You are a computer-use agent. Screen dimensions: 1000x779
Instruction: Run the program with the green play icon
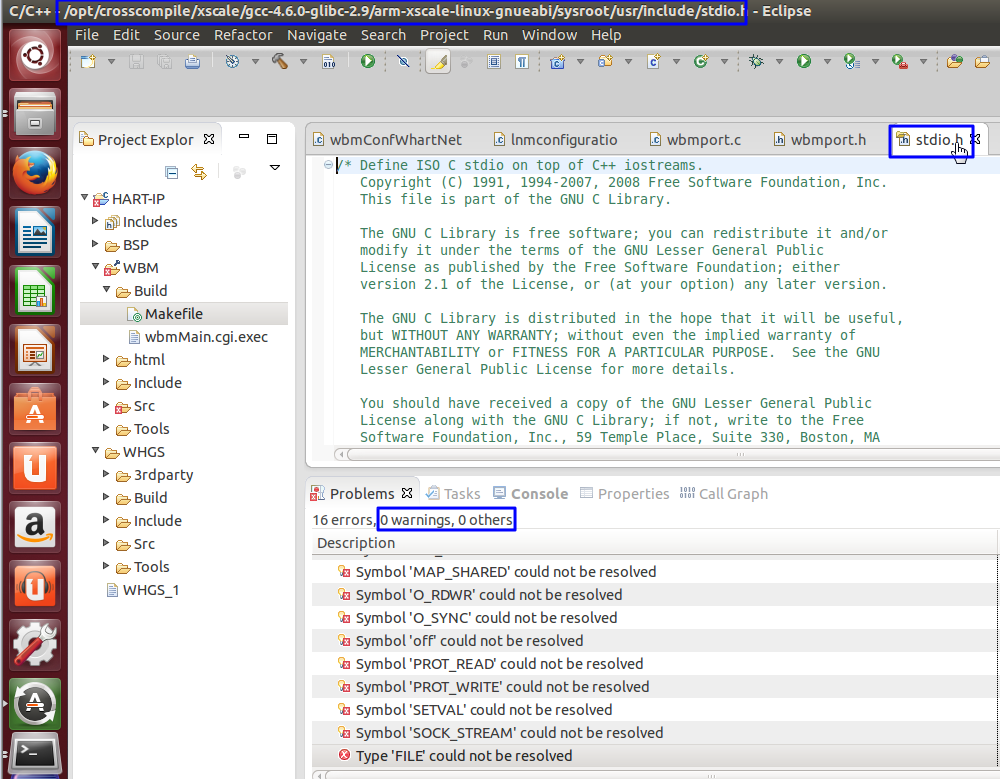pyautogui.click(x=804, y=61)
